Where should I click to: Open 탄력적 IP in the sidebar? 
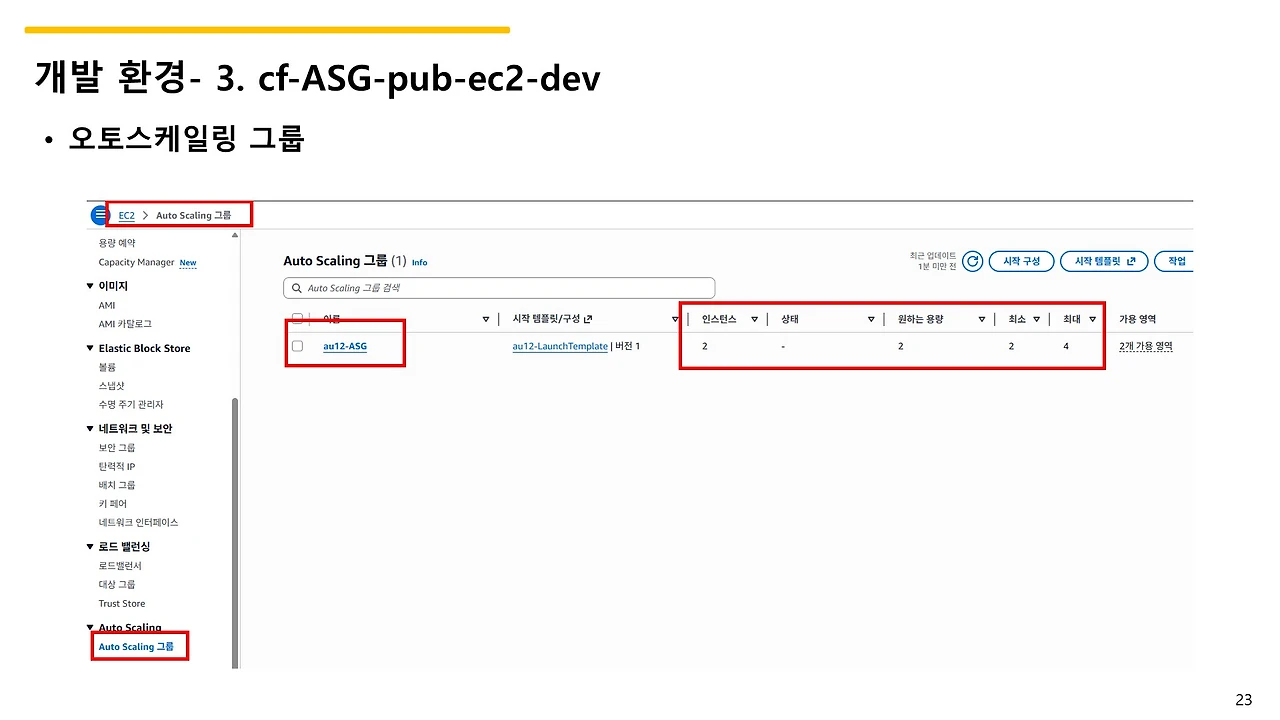[117, 466]
